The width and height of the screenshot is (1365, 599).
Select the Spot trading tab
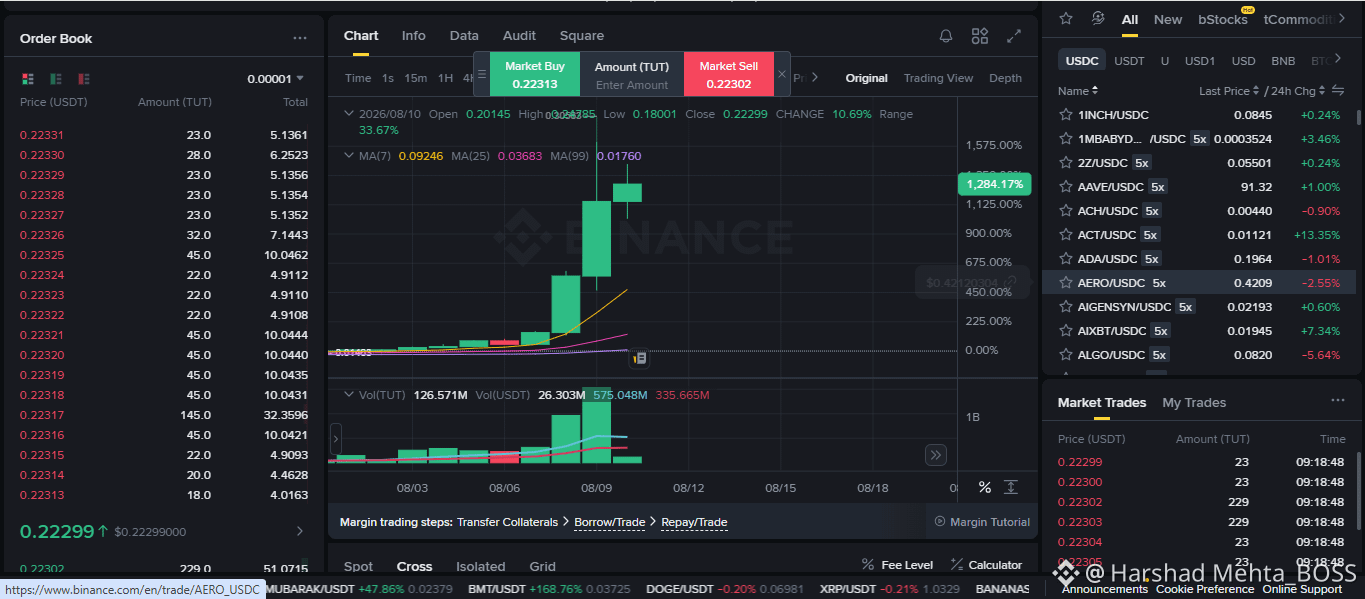(x=358, y=566)
